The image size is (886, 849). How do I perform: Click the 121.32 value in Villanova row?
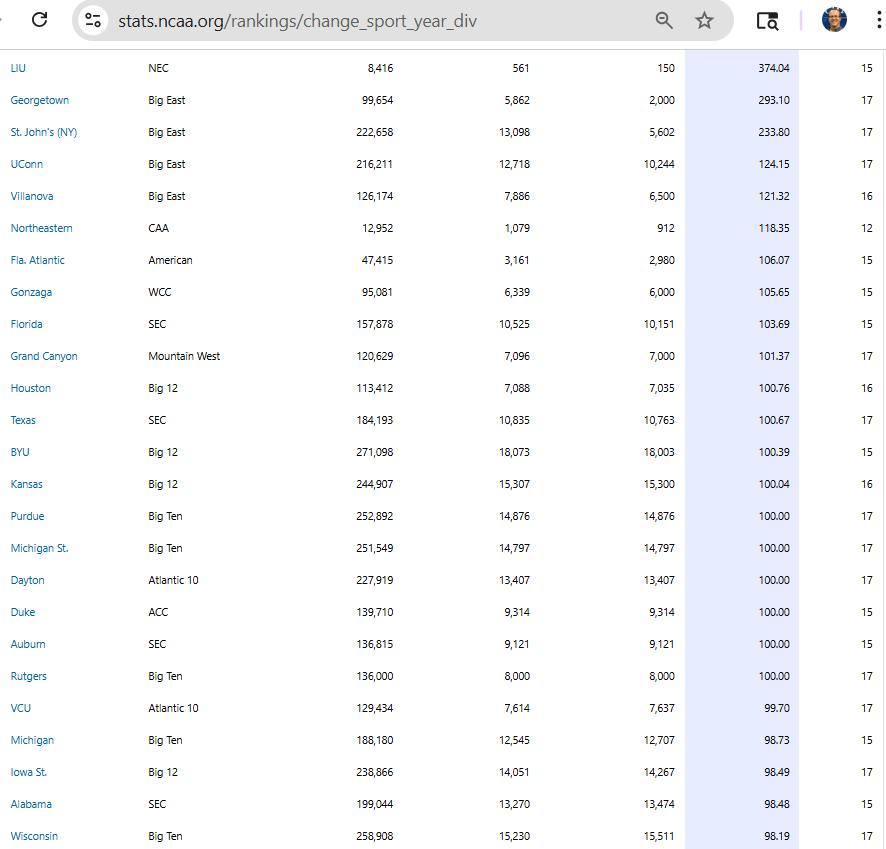774,197
